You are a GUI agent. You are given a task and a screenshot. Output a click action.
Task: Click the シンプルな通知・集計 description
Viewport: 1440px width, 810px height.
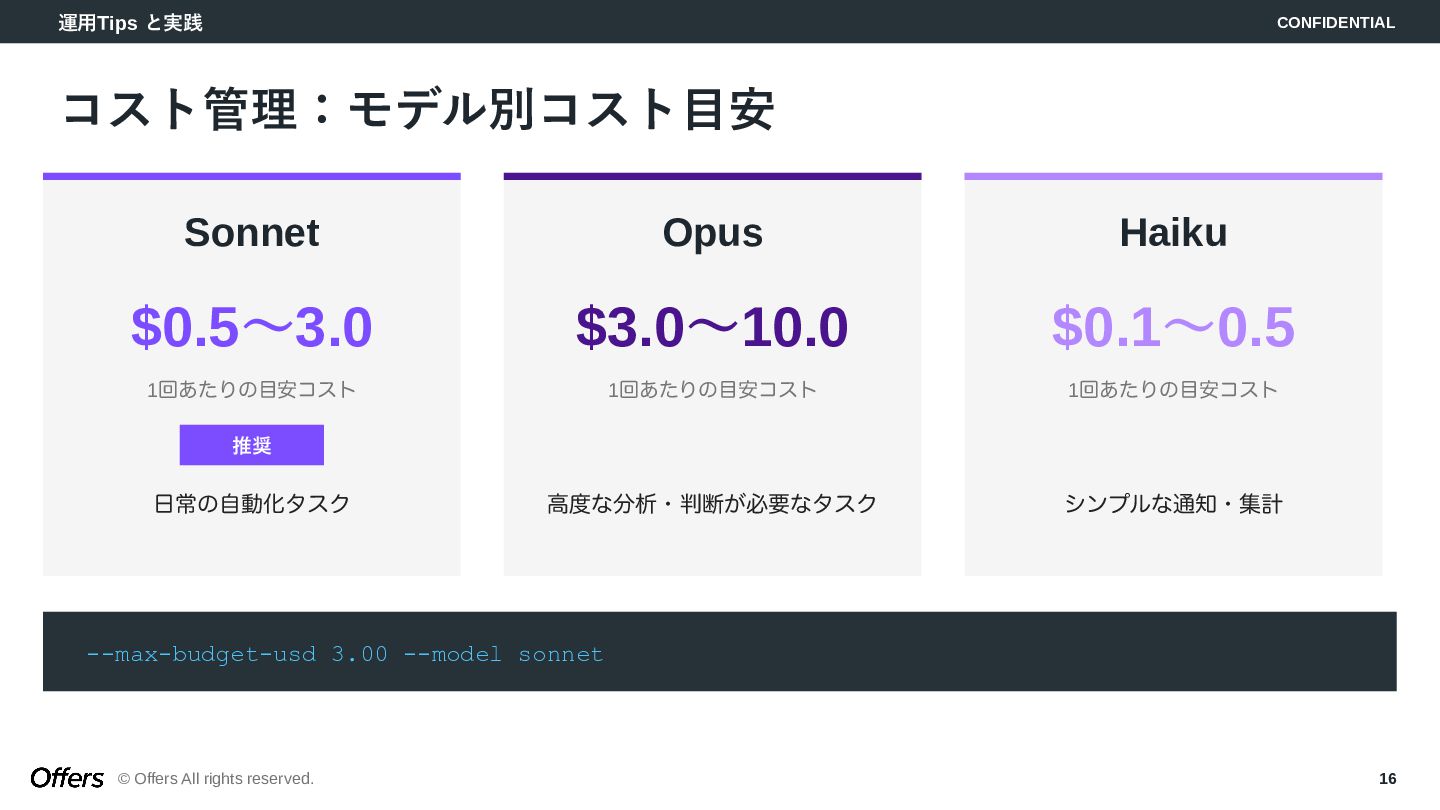click(1173, 504)
